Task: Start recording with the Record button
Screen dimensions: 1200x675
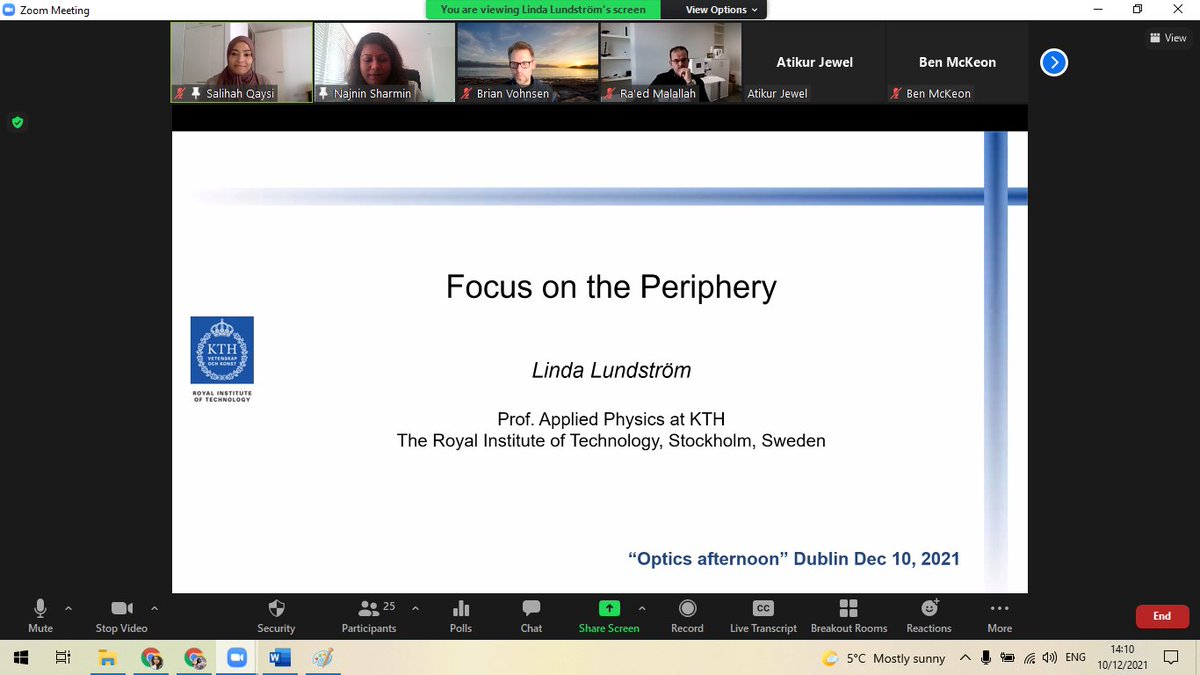Action: tap(687, 615)
